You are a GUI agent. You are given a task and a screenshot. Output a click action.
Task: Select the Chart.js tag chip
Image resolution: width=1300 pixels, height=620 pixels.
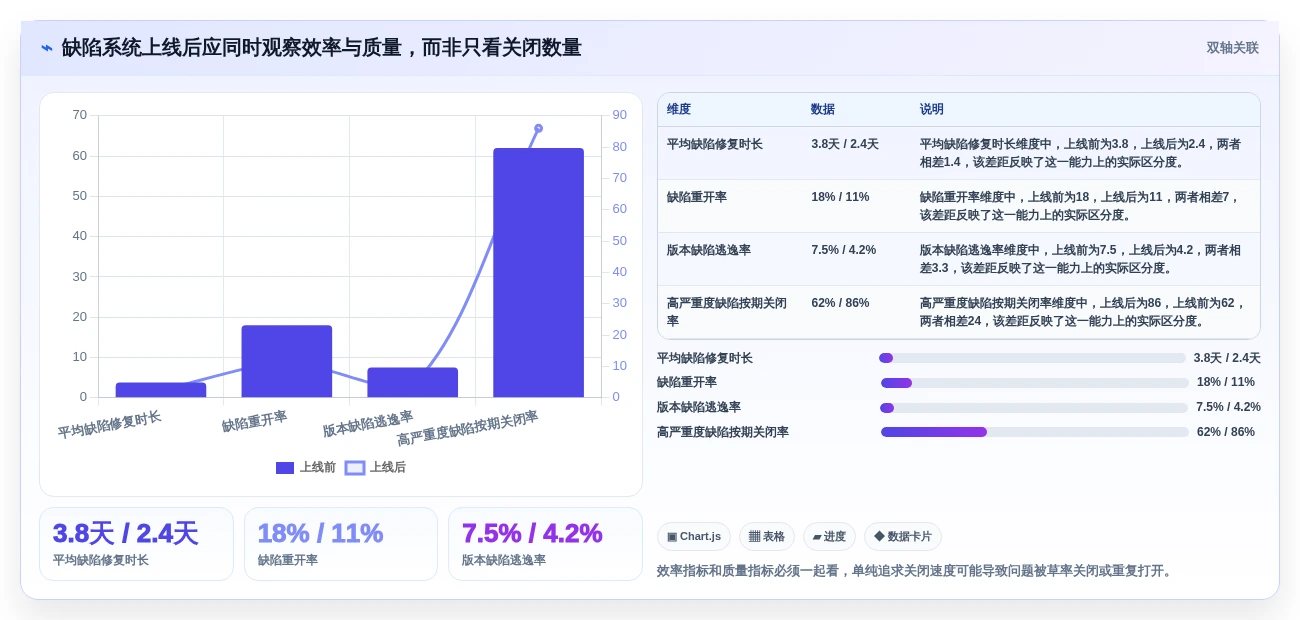(x=694, y=536)
